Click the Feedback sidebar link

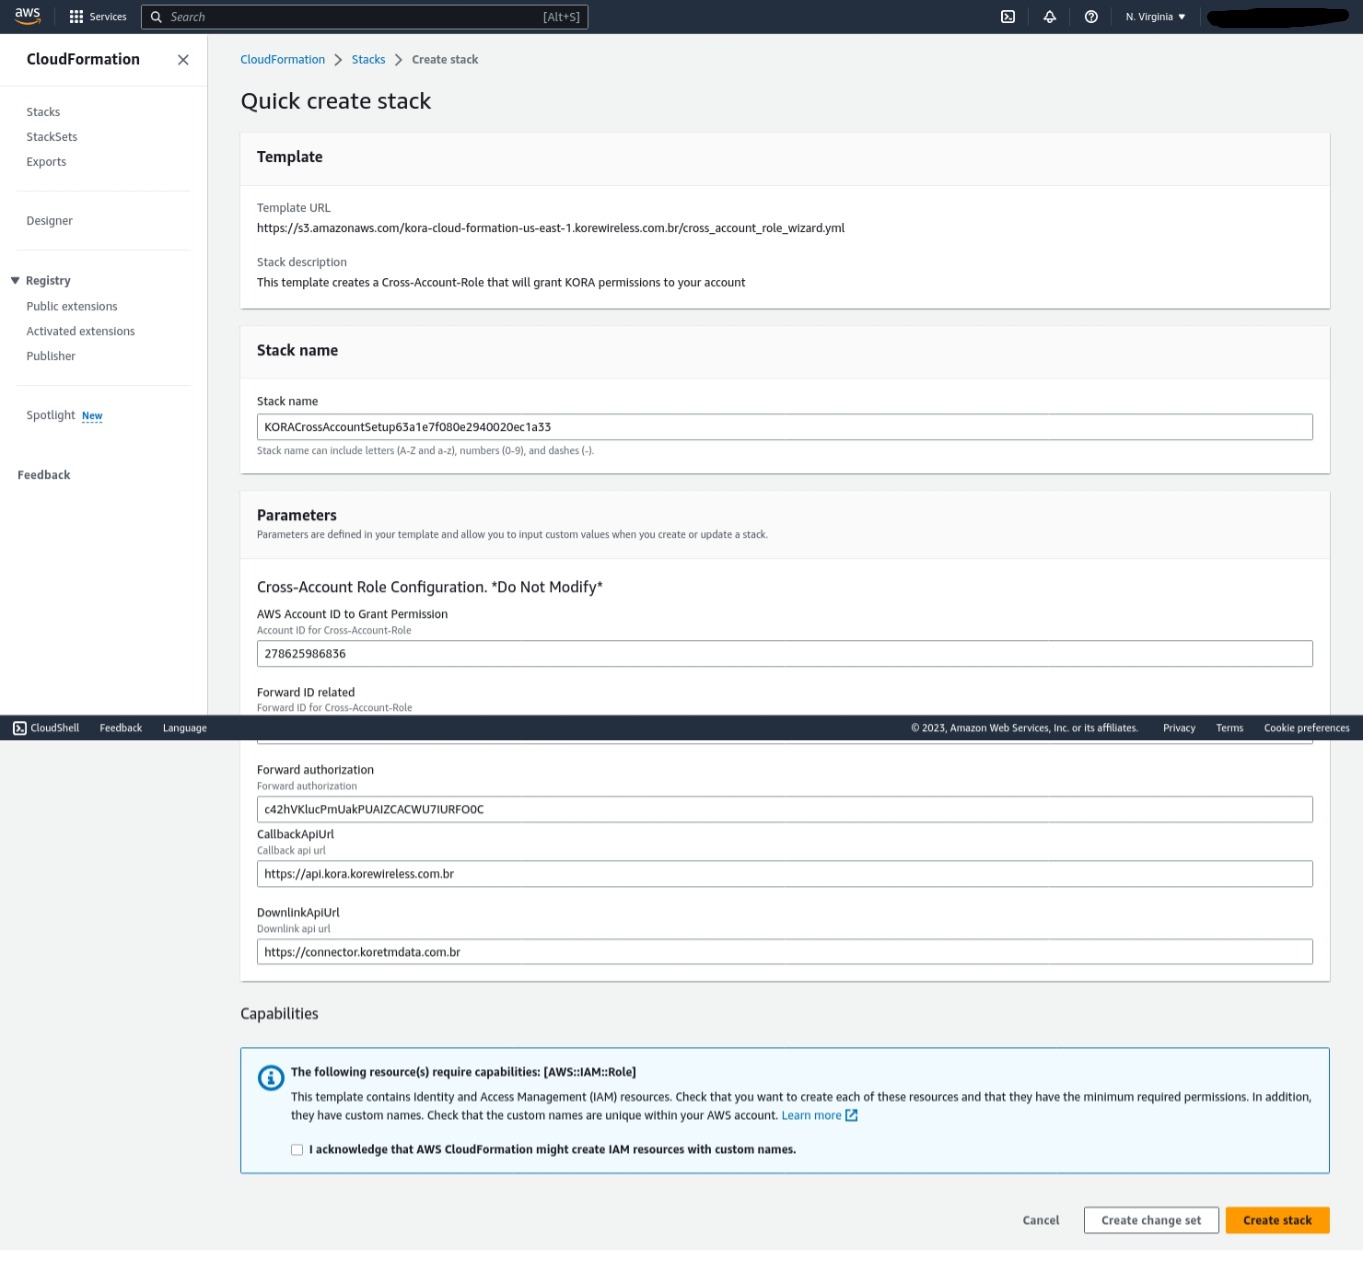click(x=44, y=475)
